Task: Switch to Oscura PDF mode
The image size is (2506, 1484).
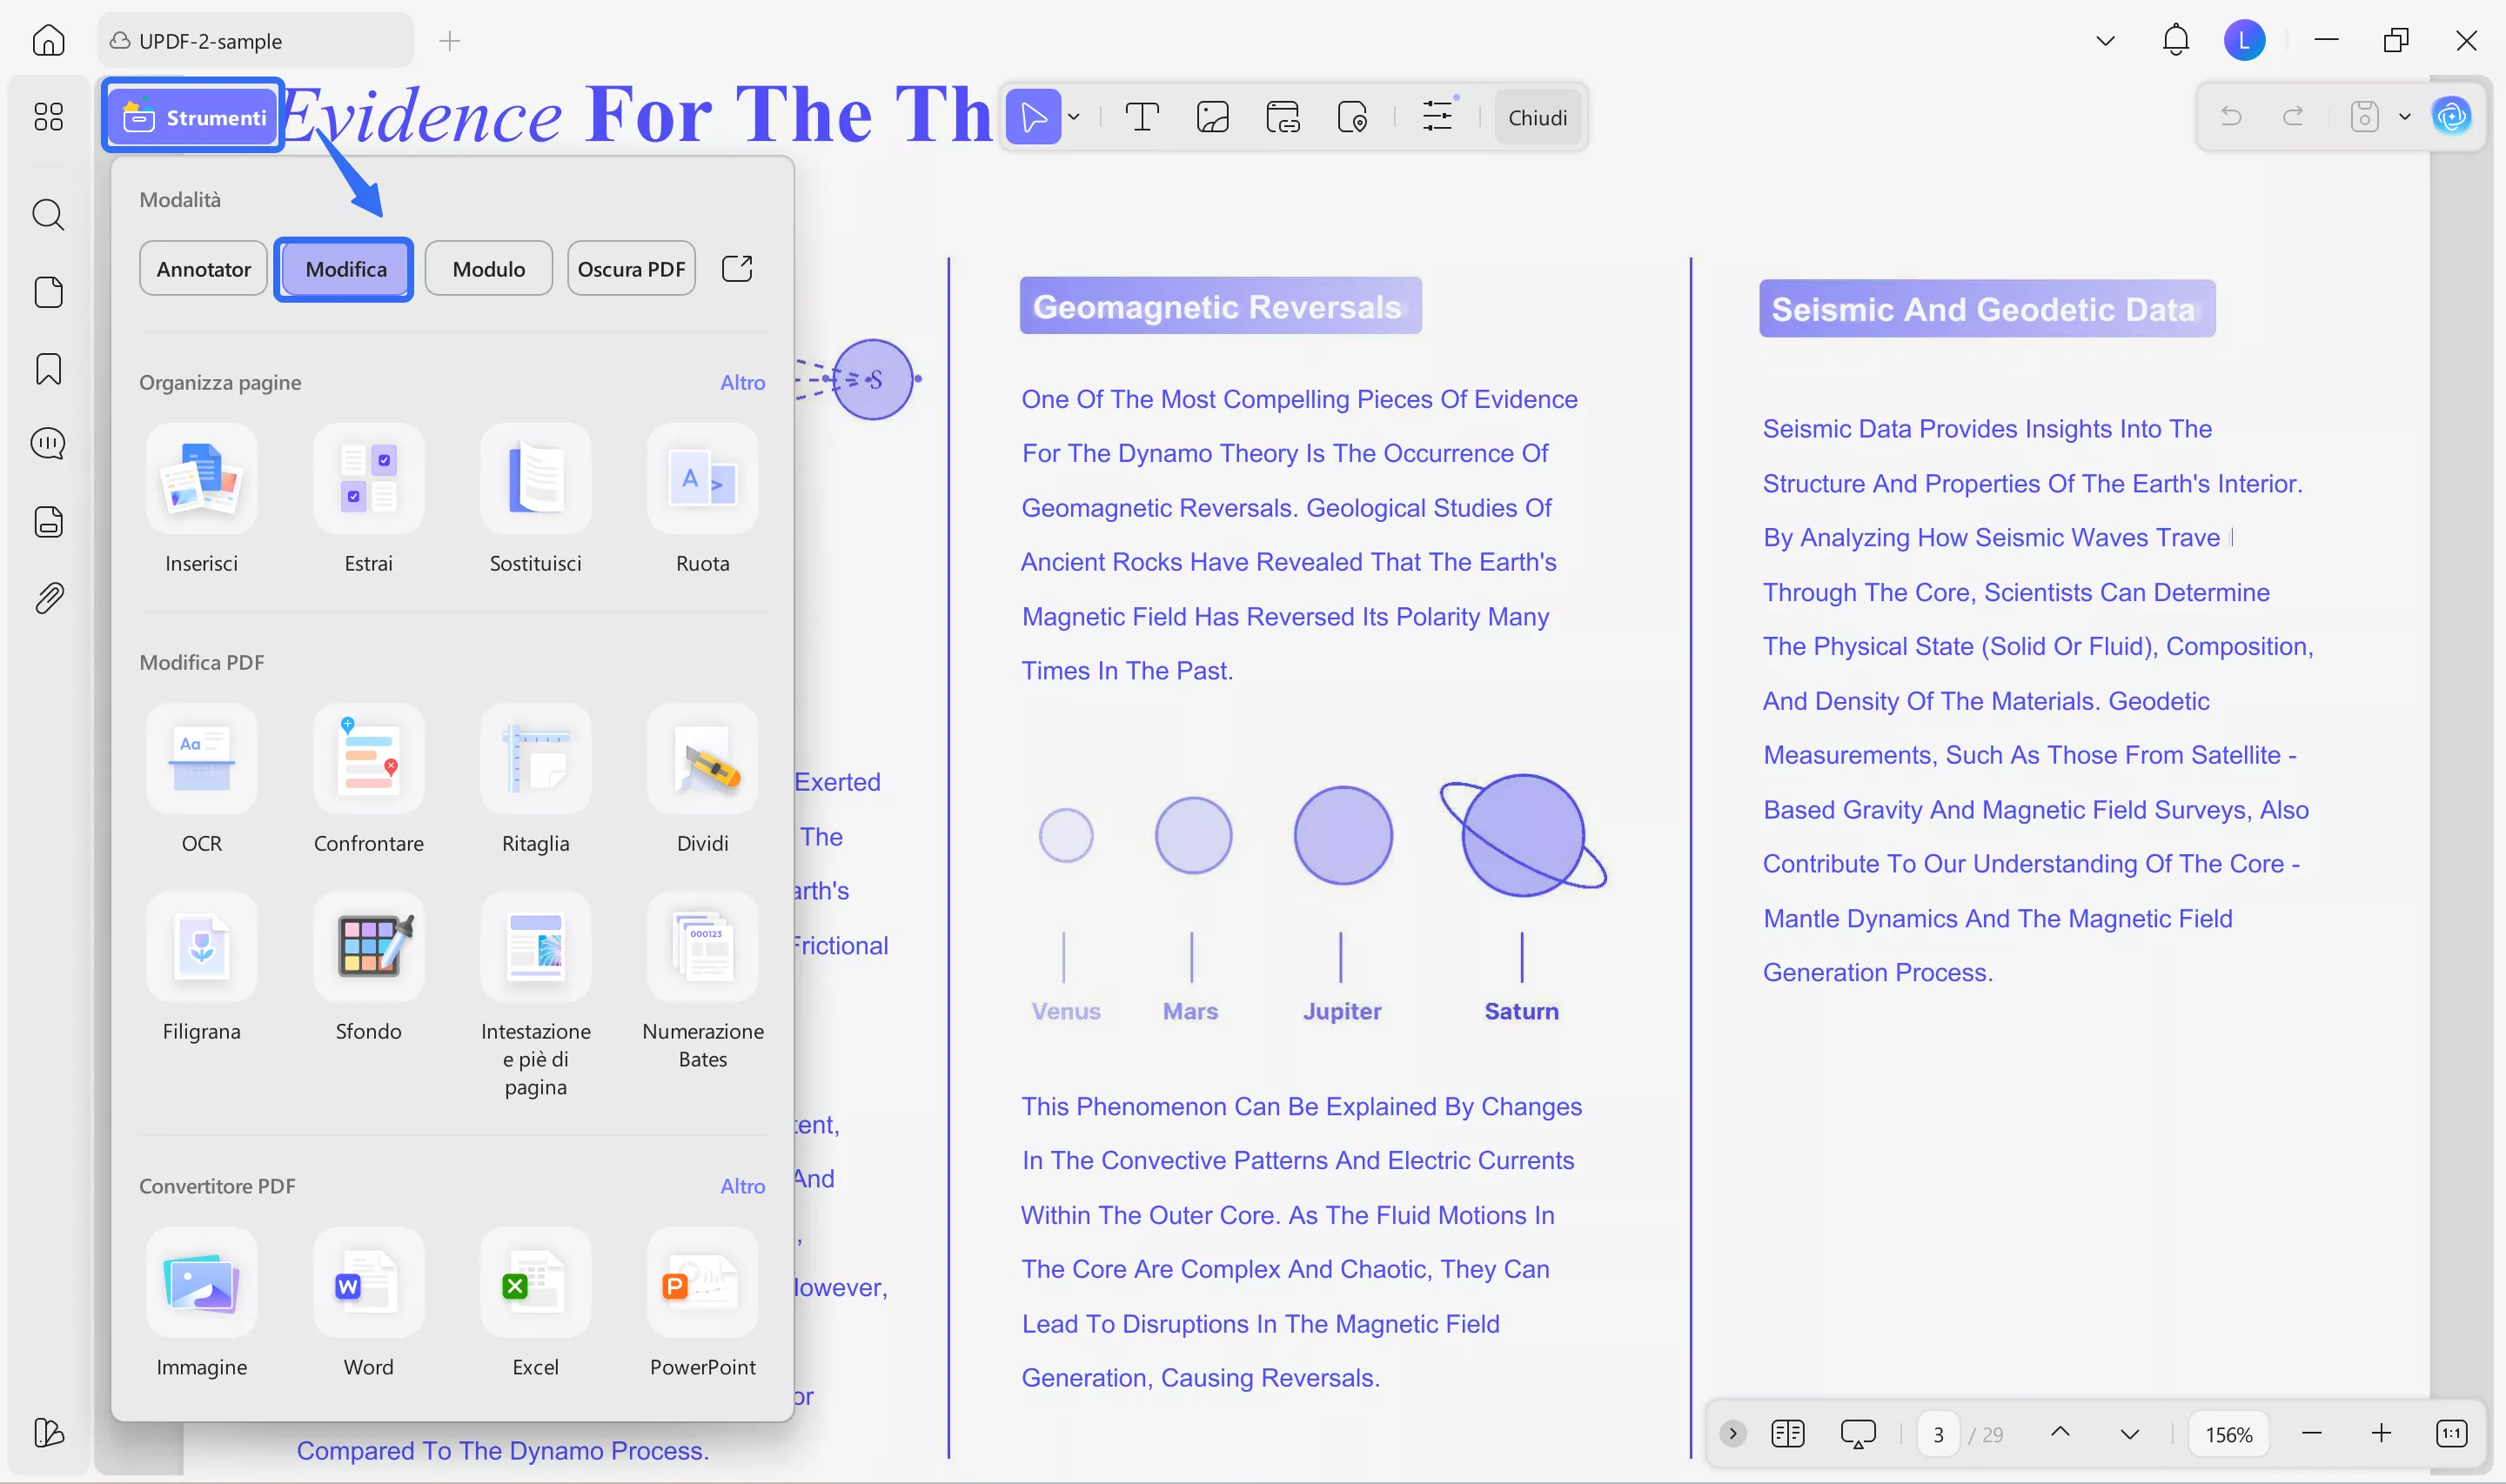Action: [x=631, y=269]
